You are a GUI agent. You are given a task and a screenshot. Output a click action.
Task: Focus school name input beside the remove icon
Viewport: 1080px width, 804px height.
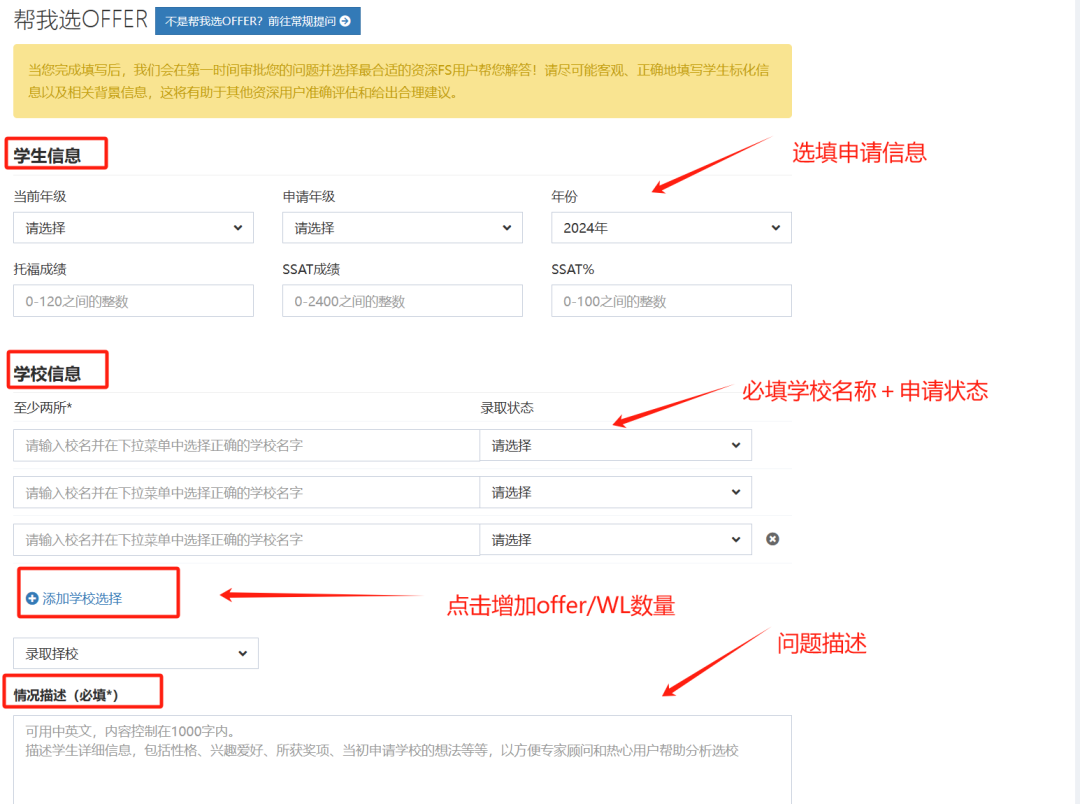[247, 539]
